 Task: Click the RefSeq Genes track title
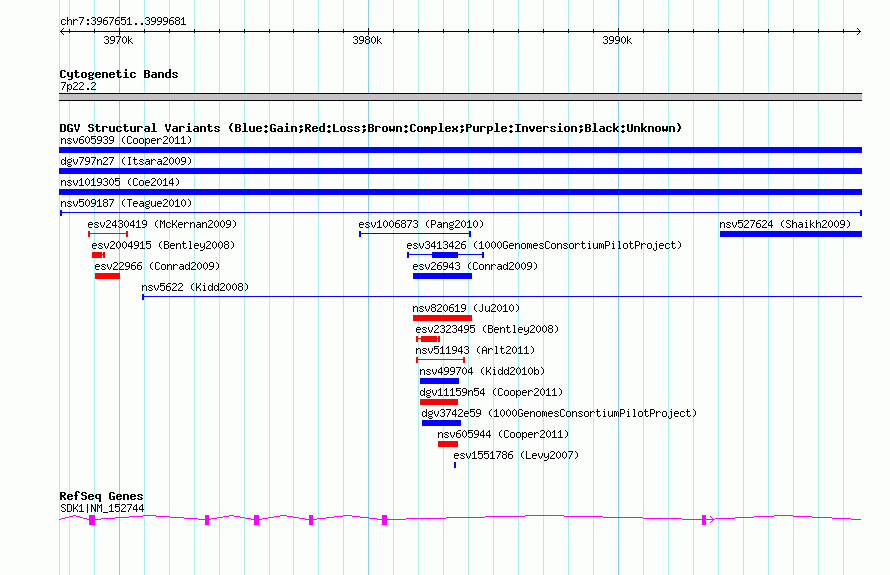point(101,496)
